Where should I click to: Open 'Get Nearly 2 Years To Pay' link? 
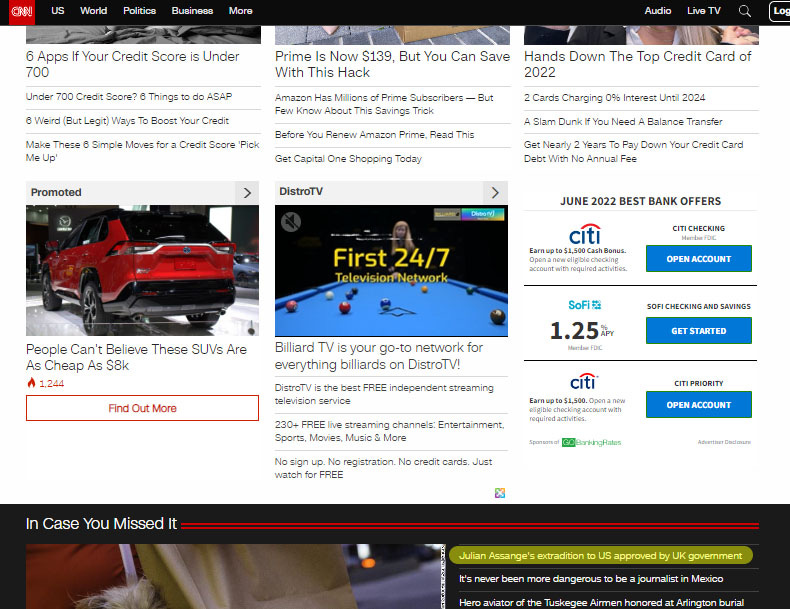click(633, 152)
